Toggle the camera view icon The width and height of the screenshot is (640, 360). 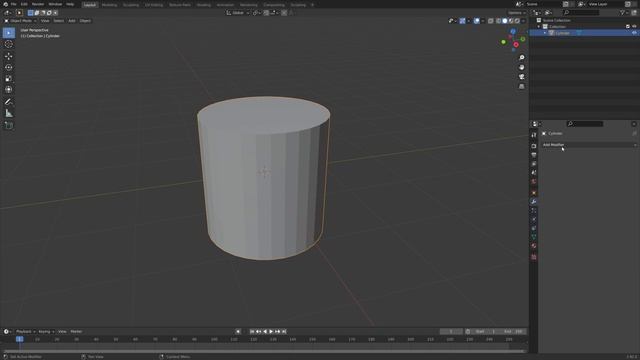(522, 77)
